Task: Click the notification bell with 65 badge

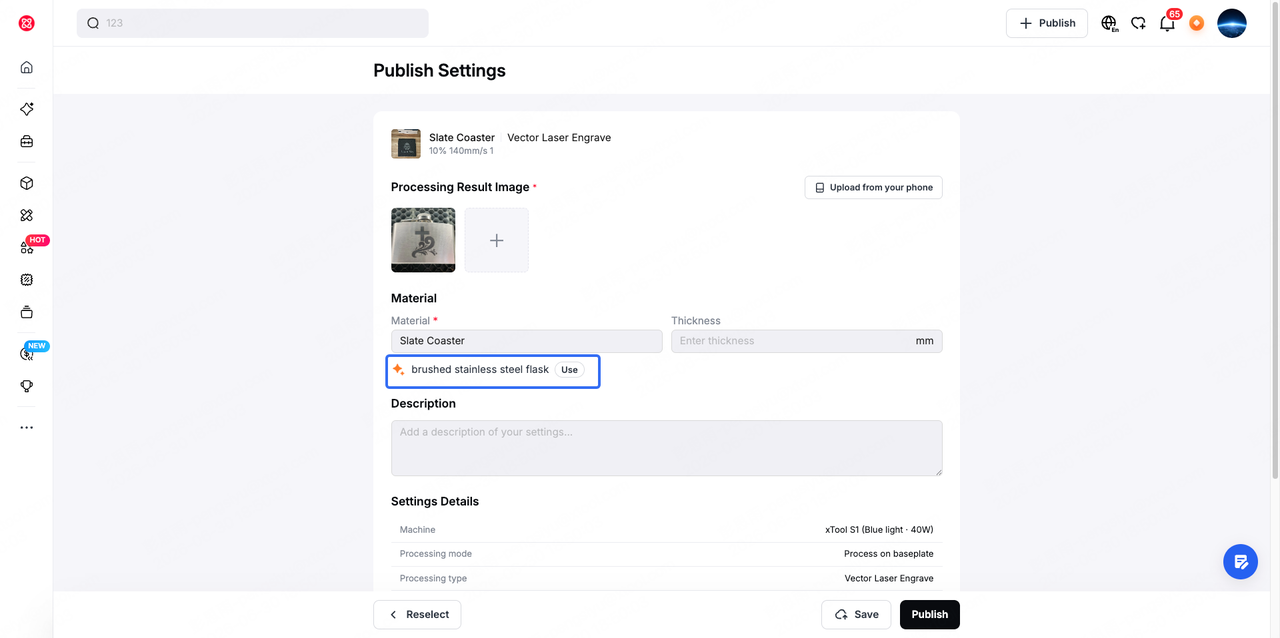Action: coord(1167,23)
